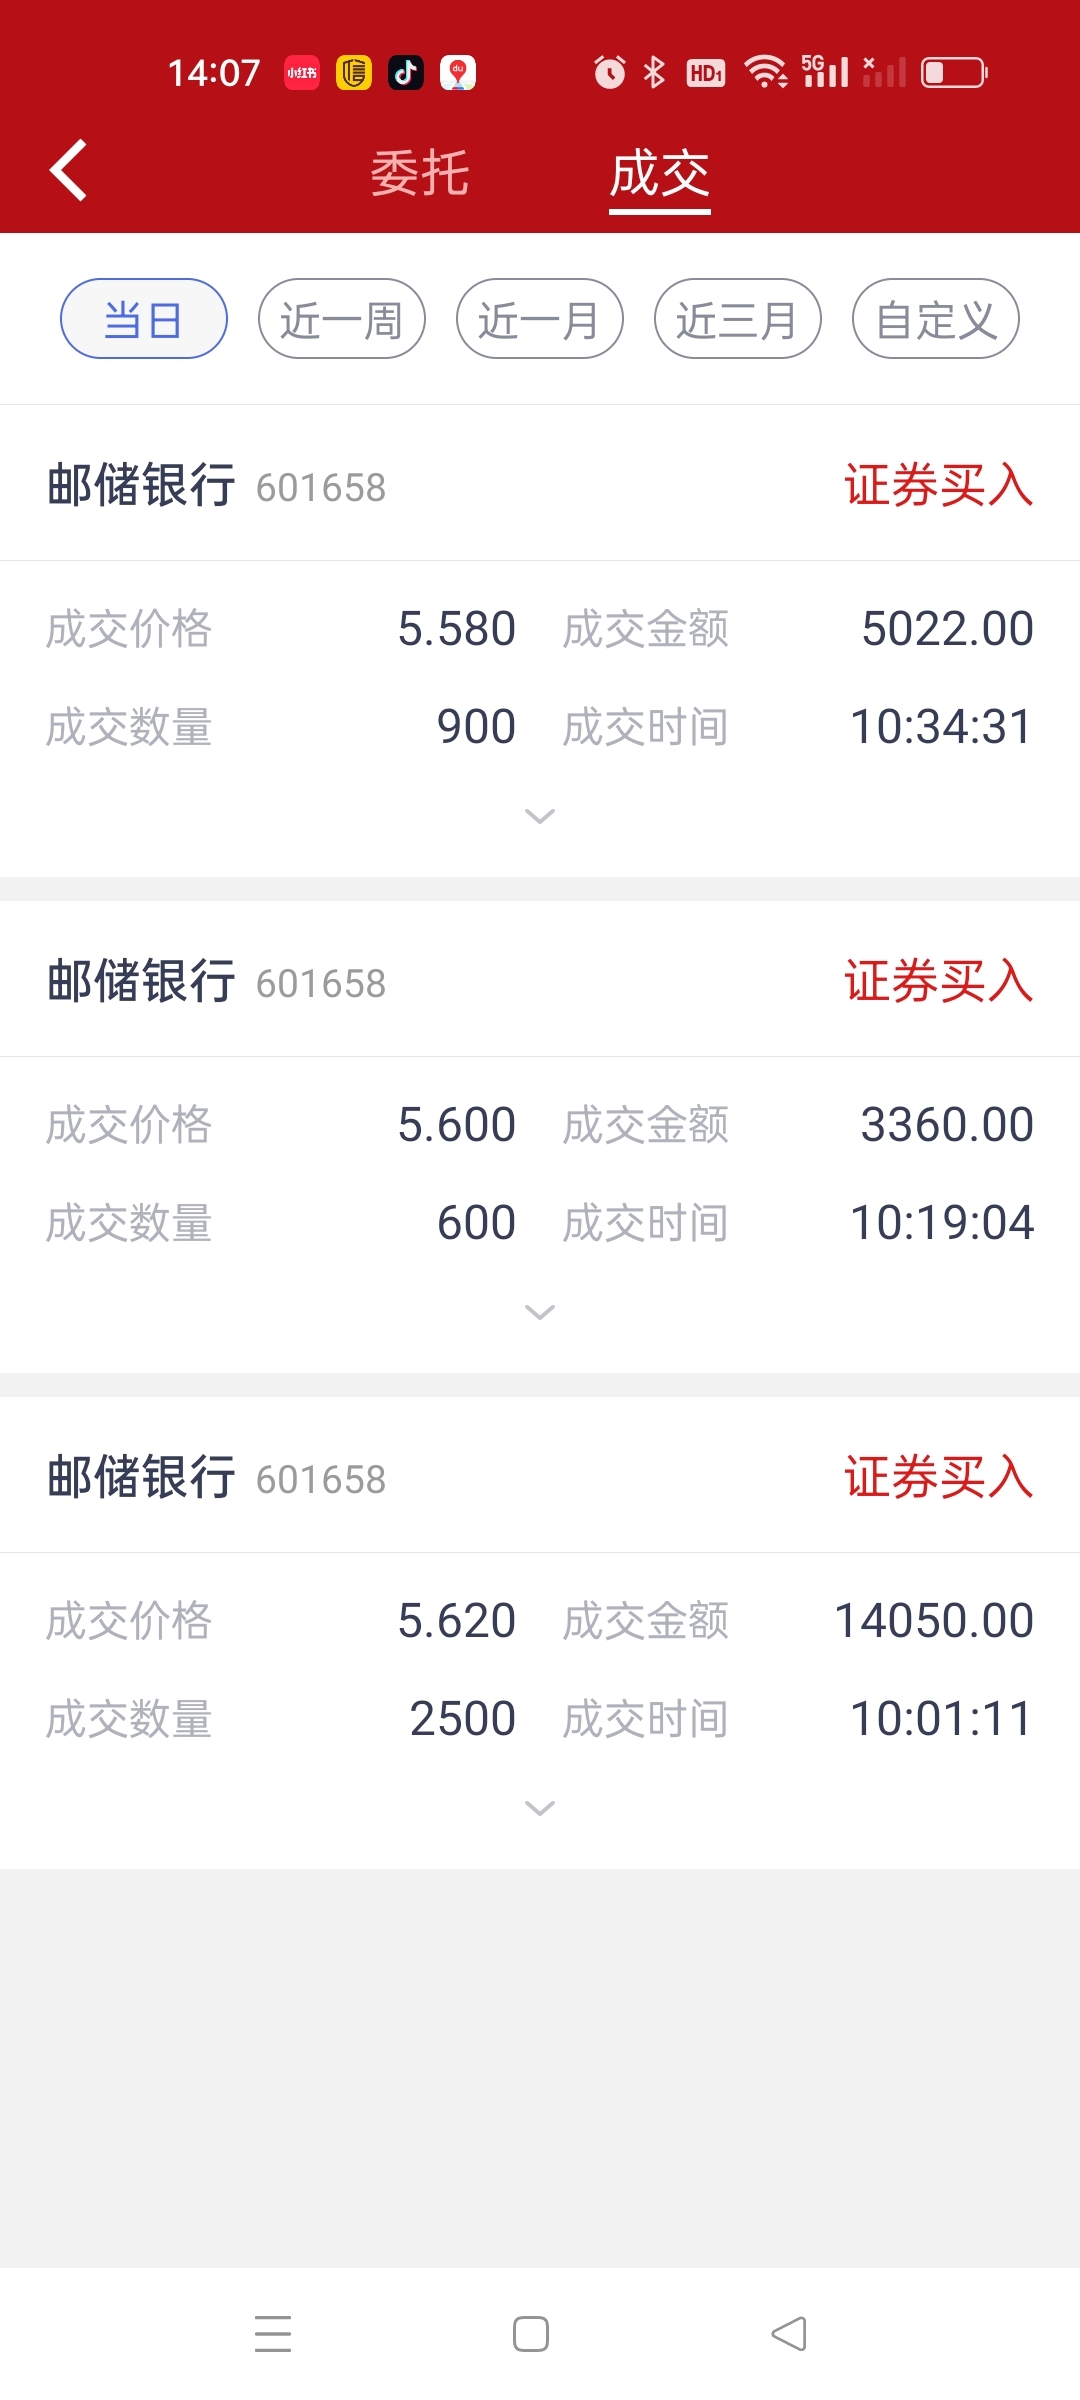Switch to the 成交 tab
The height and width of the screenshot is (2400, 1080).
click(660, 174)
